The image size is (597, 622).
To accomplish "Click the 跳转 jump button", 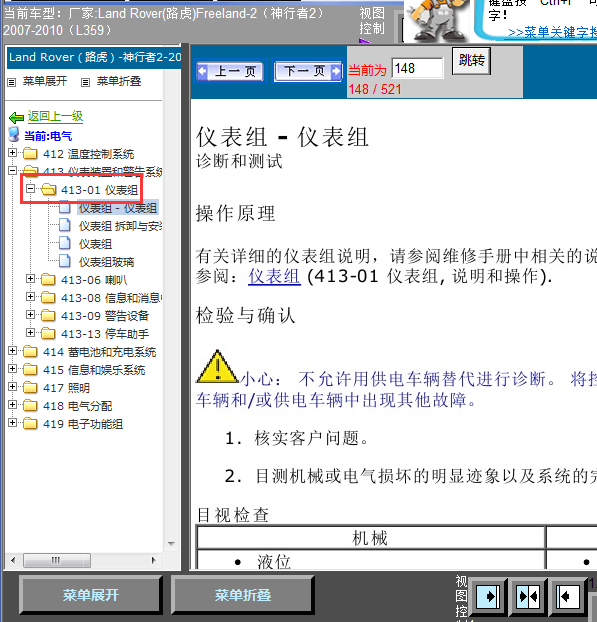I will point(471,61).
